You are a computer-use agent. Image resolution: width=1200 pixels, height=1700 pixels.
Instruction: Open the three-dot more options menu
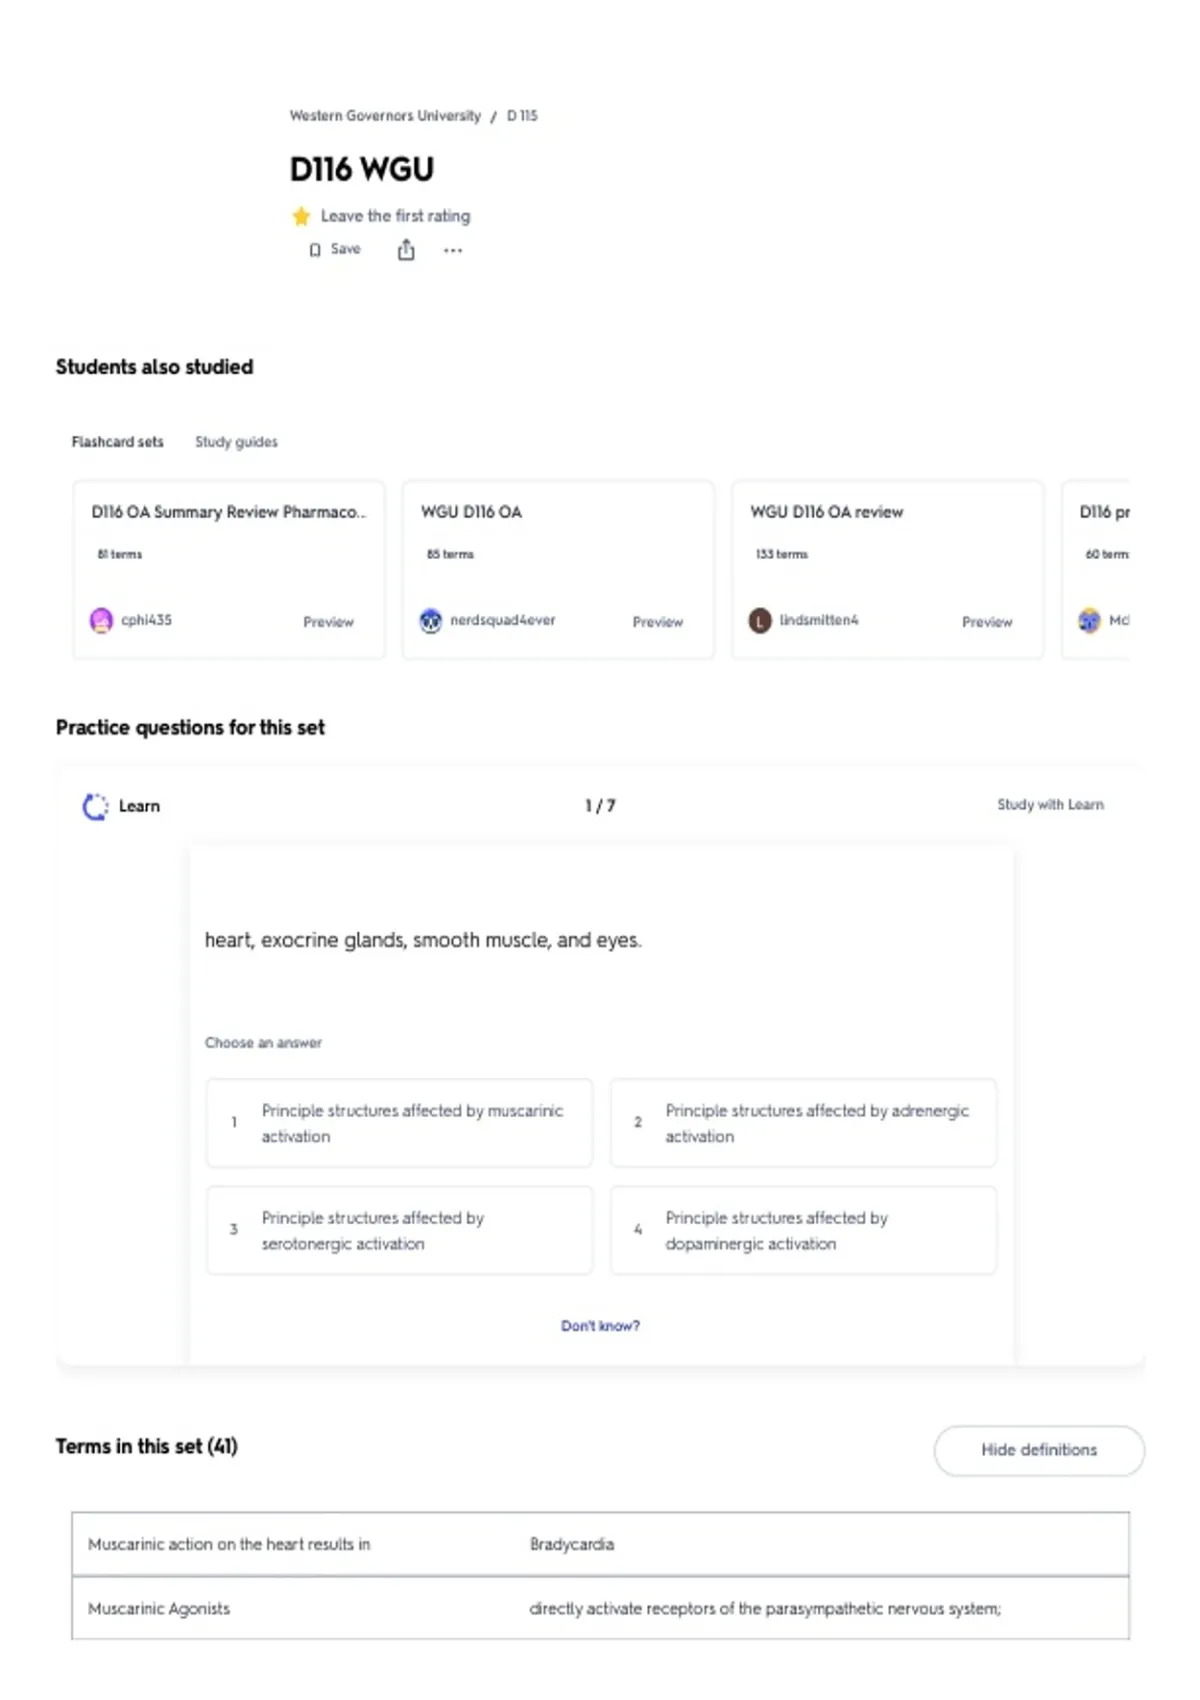click(x=453, y=251)
